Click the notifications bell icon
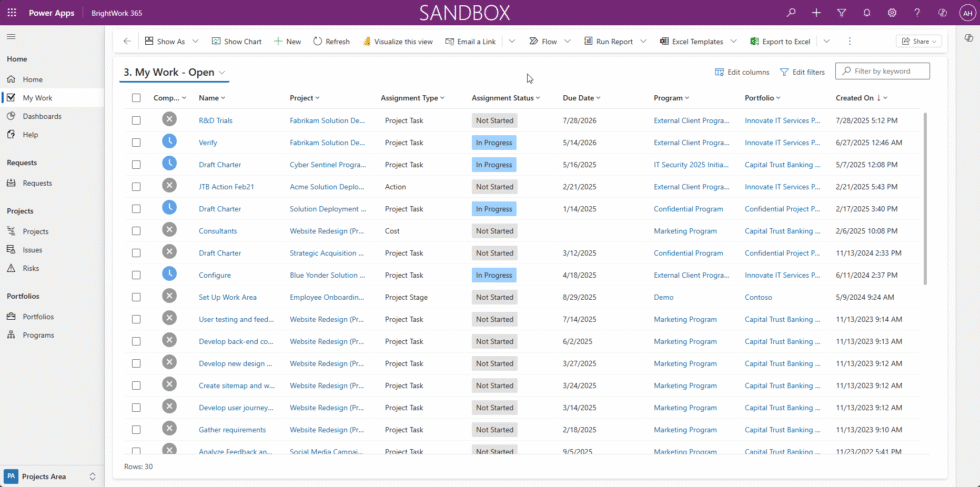This screenshot has width=980, height=487. pos(866,13)
